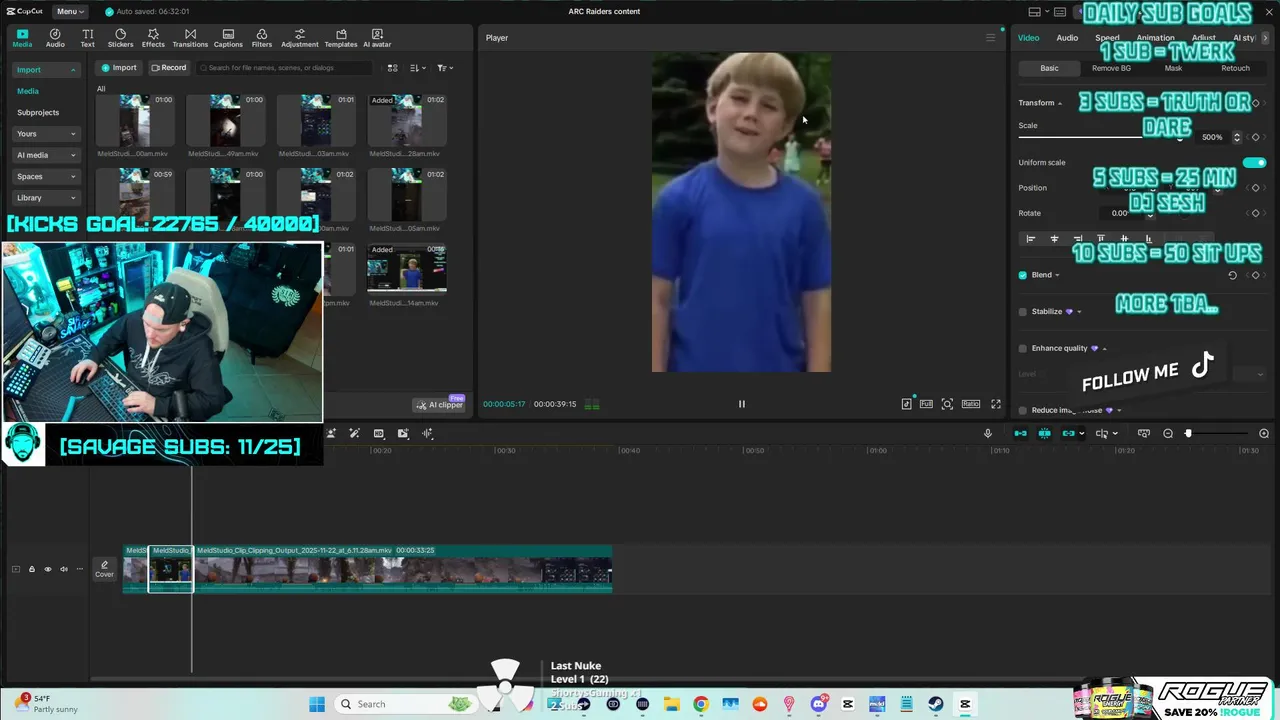
Task: Align left using the alignment icon
Action: pos(1030,239)
